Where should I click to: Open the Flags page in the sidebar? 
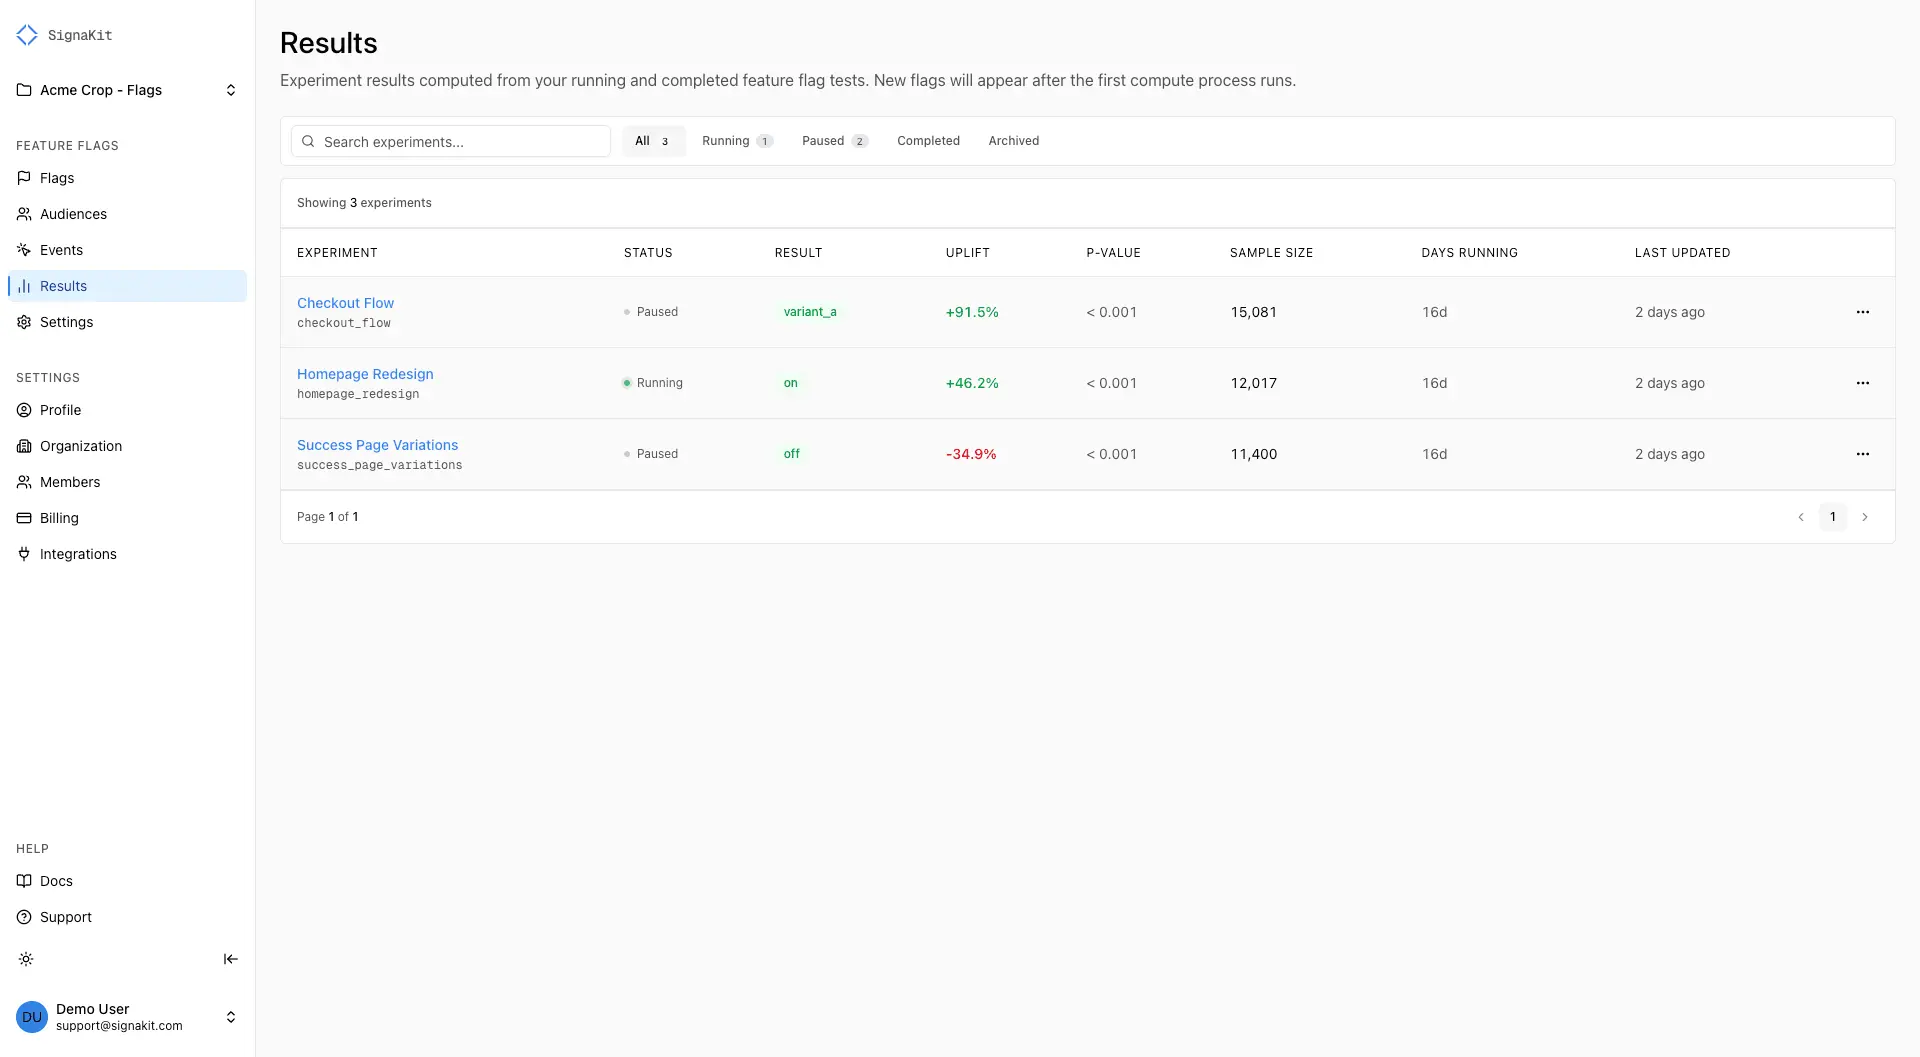[127, 178]
